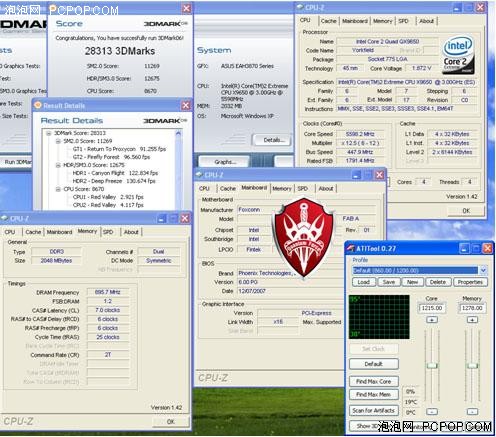Image resolution: width=496 pixels, height=437 pixels.
Task: Open the Memory tab in the CPU-Z processor window
Action: (383, 21)
